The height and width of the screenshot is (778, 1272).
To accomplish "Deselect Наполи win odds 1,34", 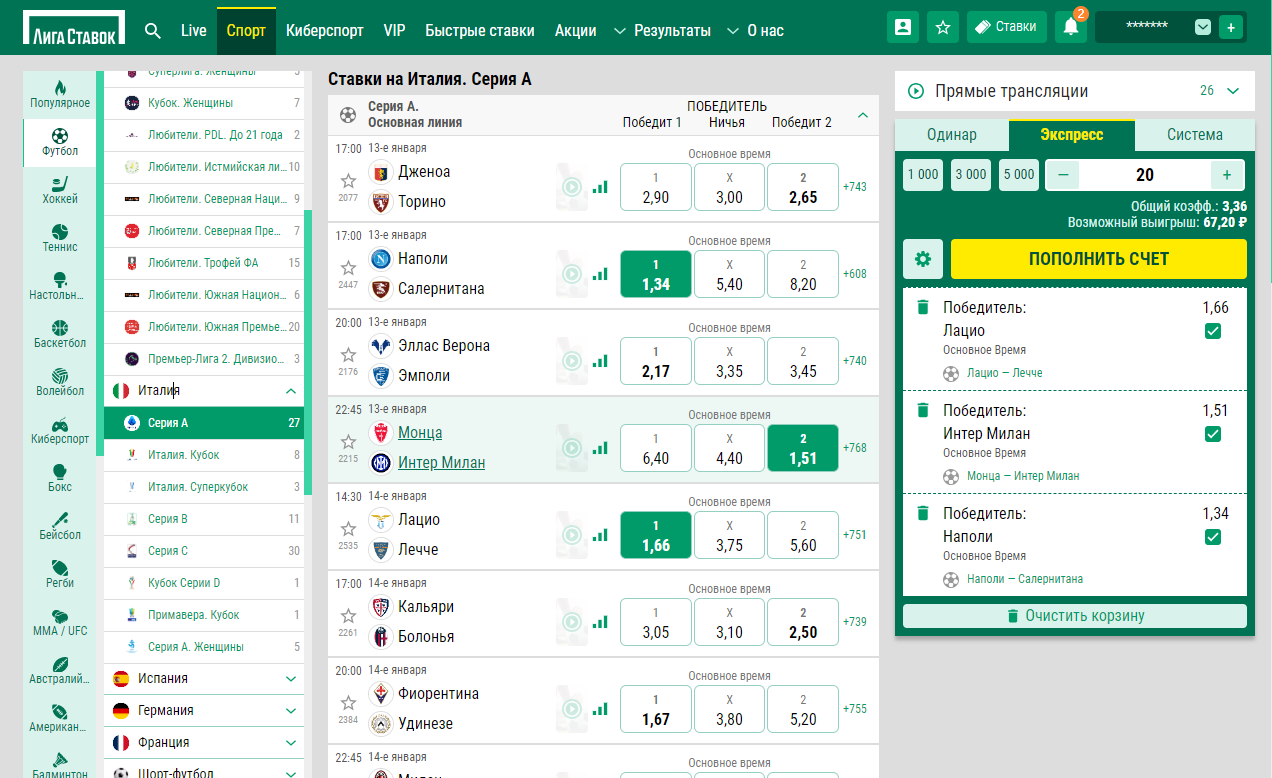I will pyautogui.click(x=656, y=274).
